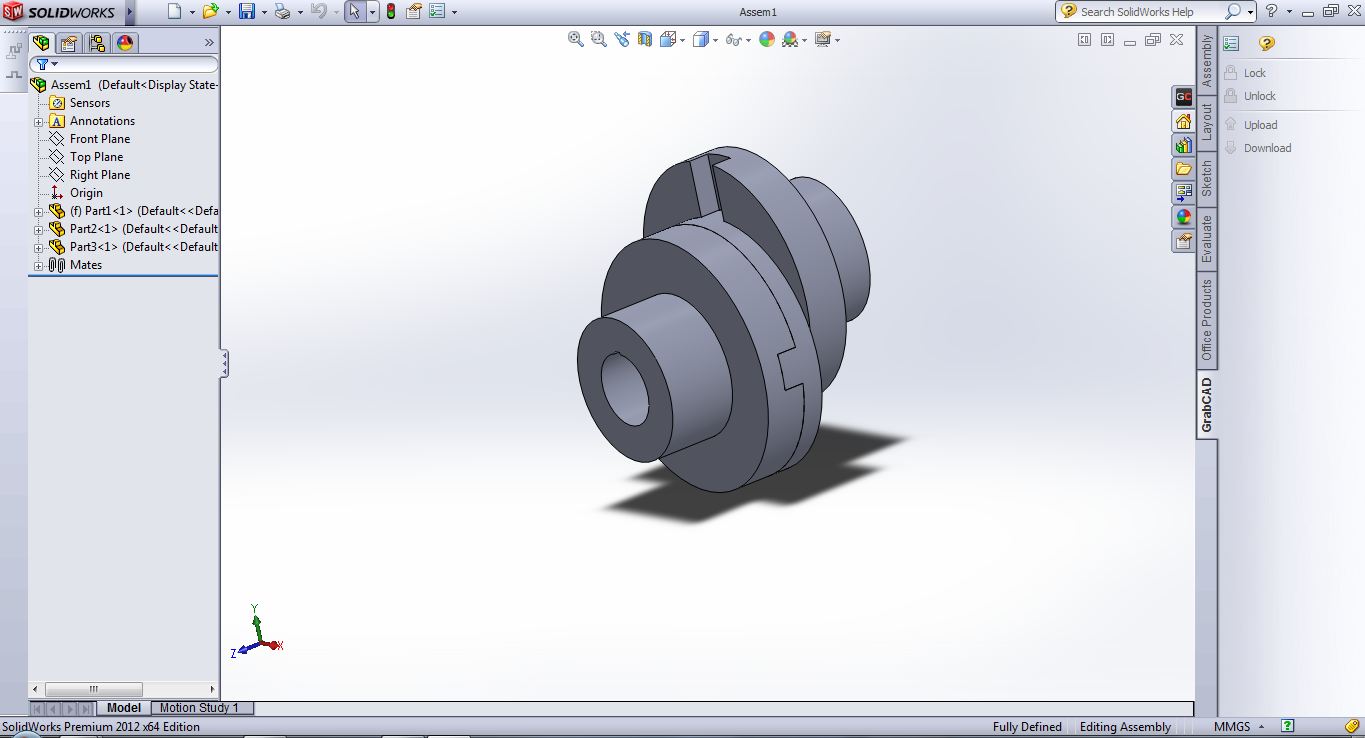Click the Zoom to Fit icon

tap(576, 39)
